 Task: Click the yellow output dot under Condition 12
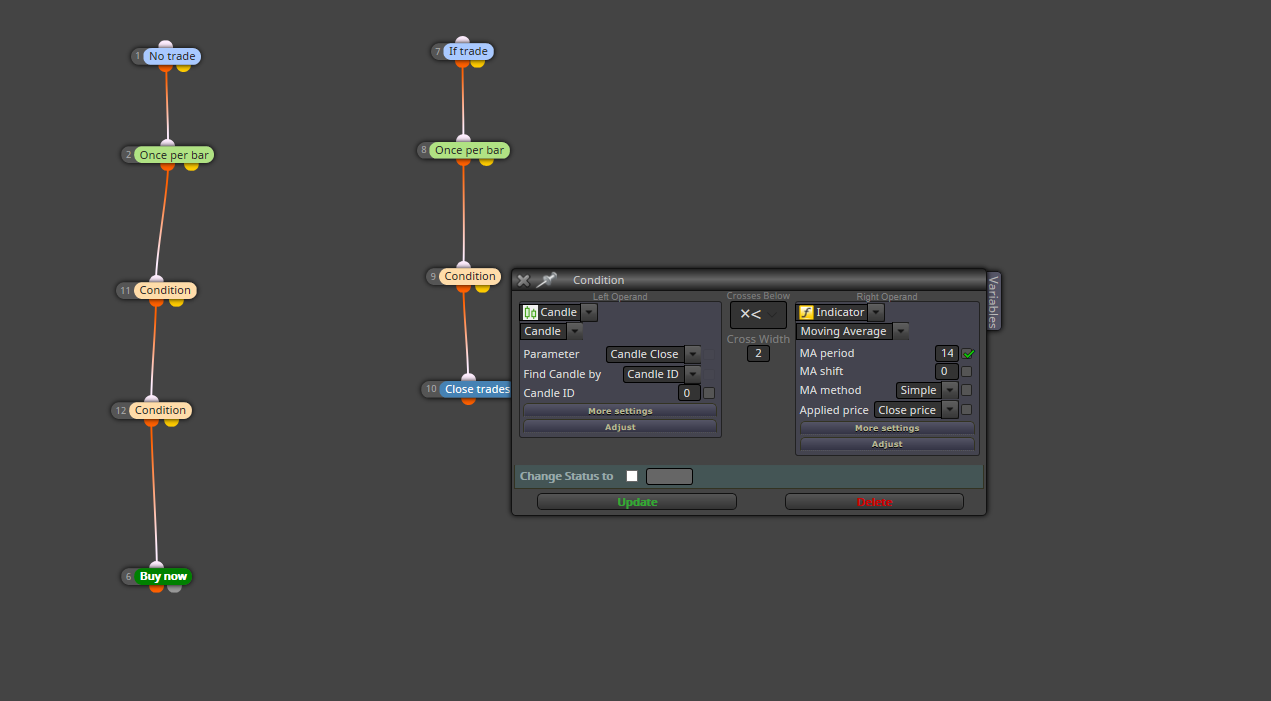point(171,421)
